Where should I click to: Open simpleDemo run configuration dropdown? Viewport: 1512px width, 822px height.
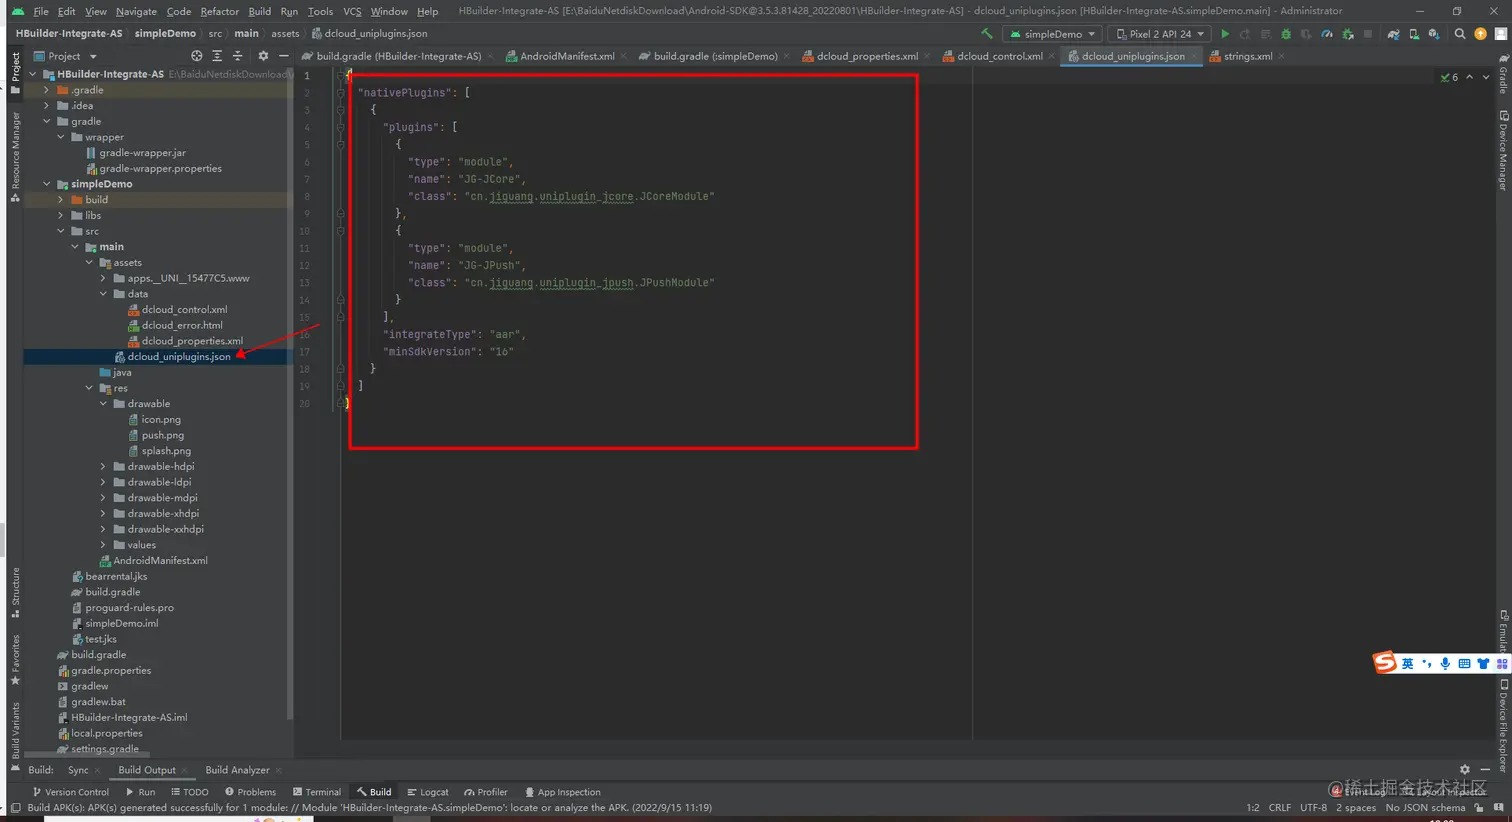[x=1053, y=34]
